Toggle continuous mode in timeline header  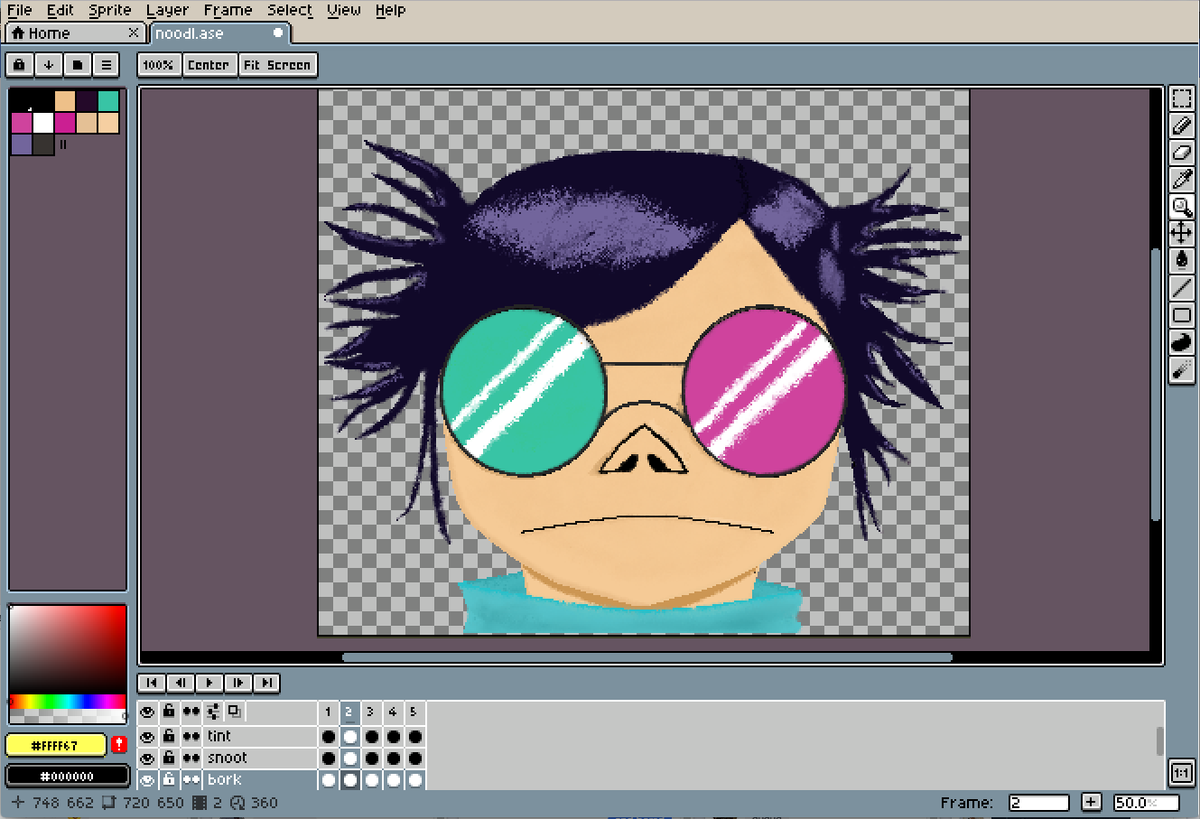tap(191, 712)
